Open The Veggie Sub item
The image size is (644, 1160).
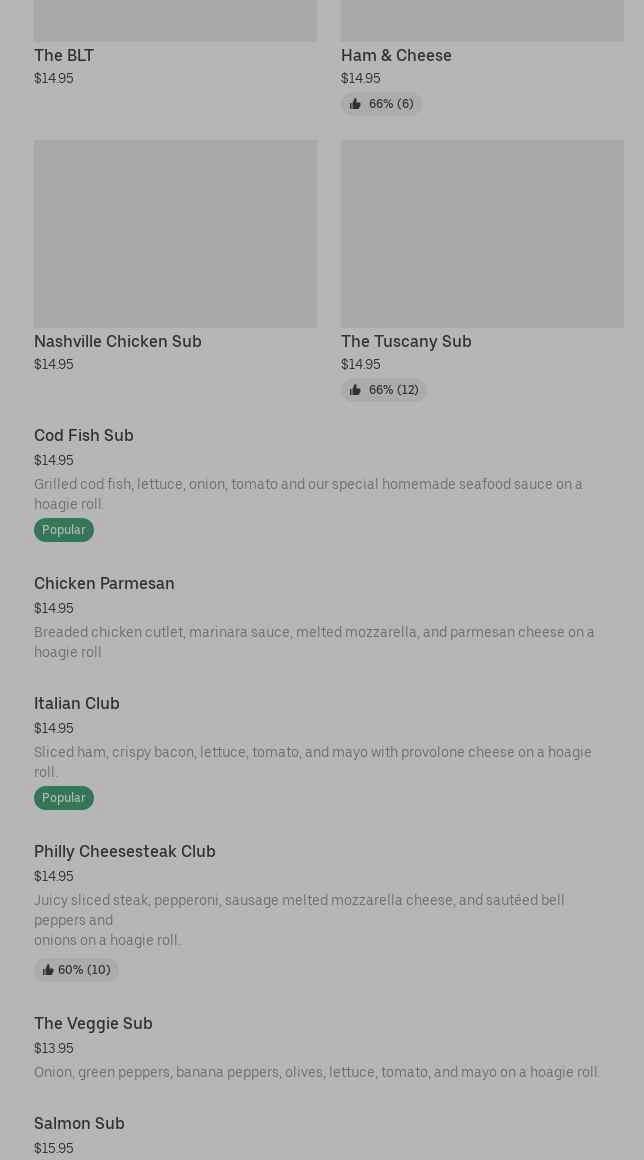(93, 1023)
